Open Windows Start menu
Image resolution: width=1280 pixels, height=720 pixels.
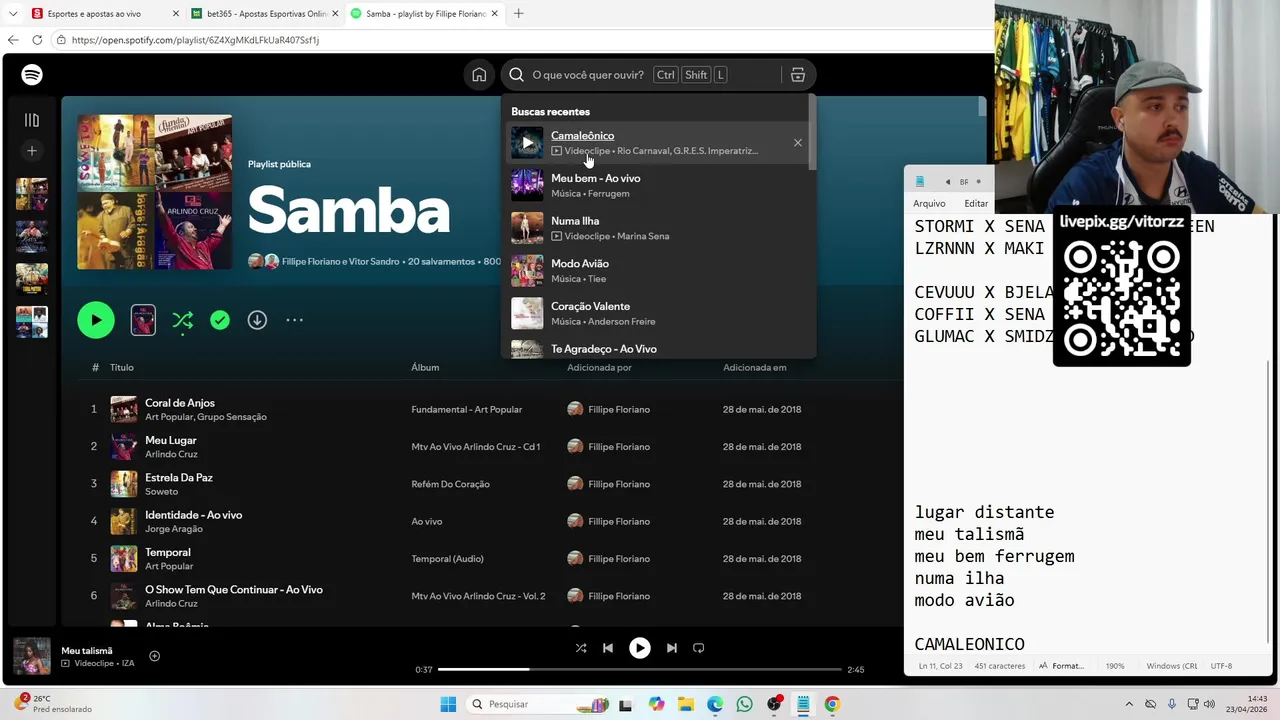(x=449, y=704)
